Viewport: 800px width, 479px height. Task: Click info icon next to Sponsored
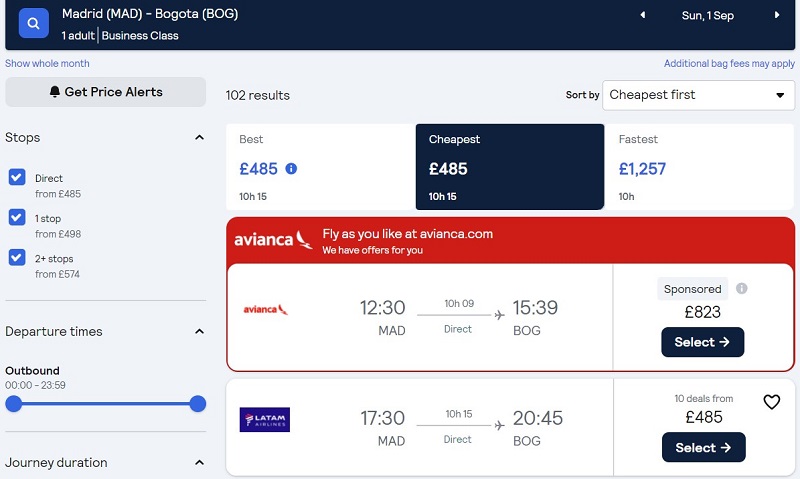pos(741,288)
